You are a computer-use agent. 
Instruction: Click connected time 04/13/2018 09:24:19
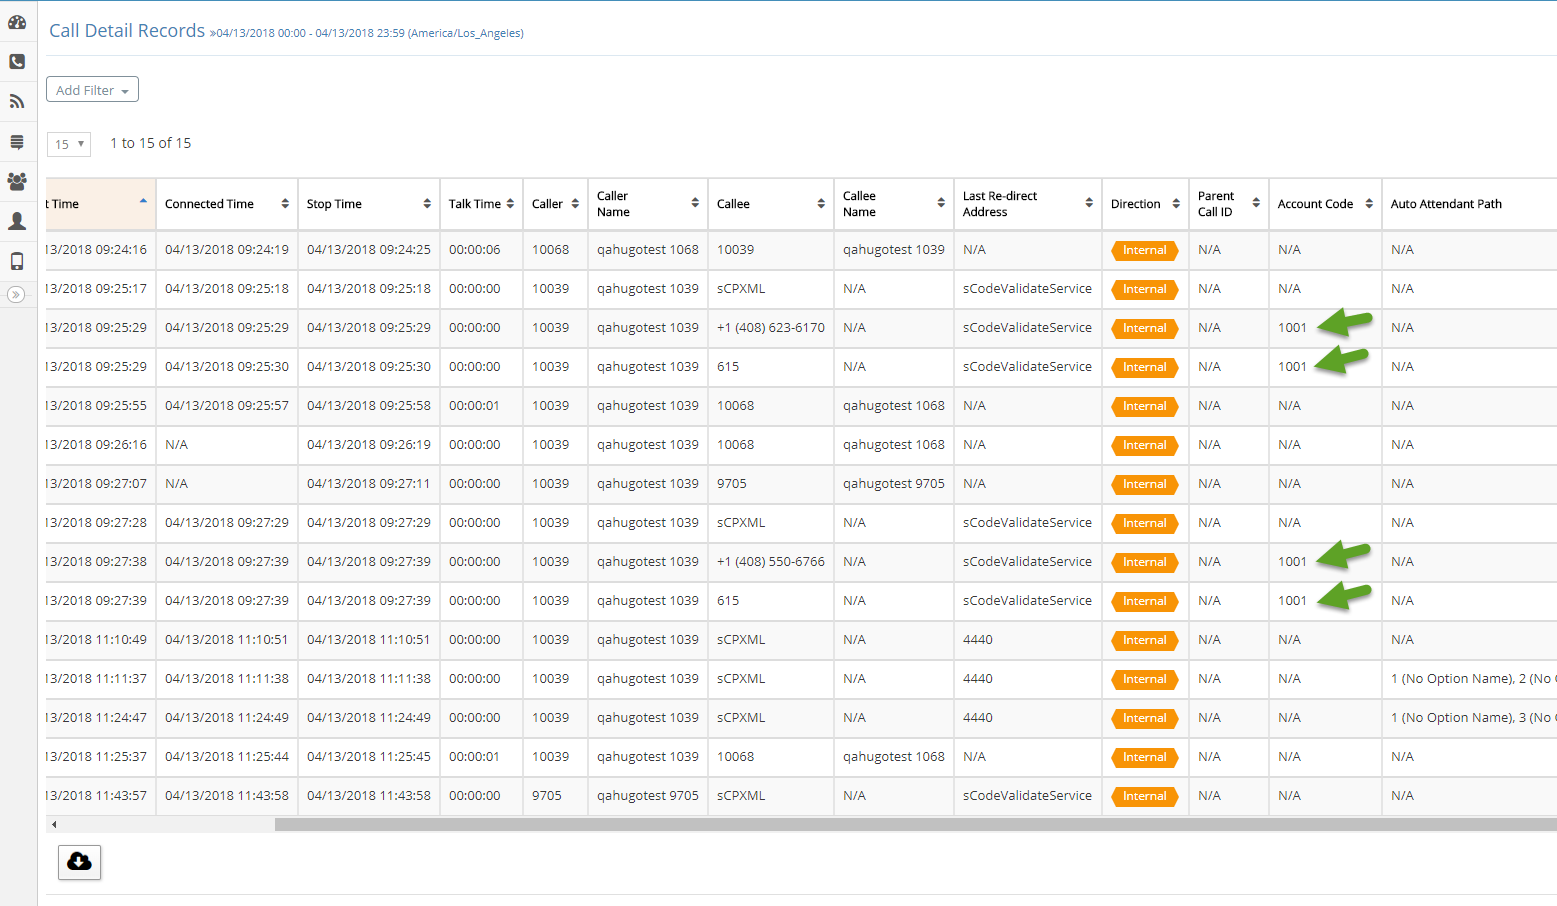tap(227, 250)
